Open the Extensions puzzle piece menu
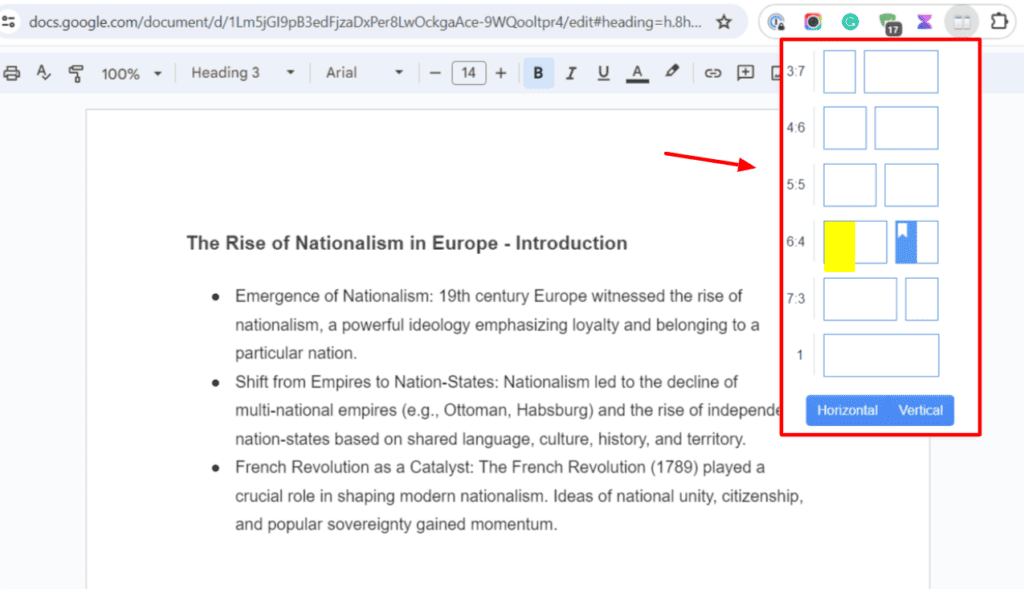 click(998, 21)
